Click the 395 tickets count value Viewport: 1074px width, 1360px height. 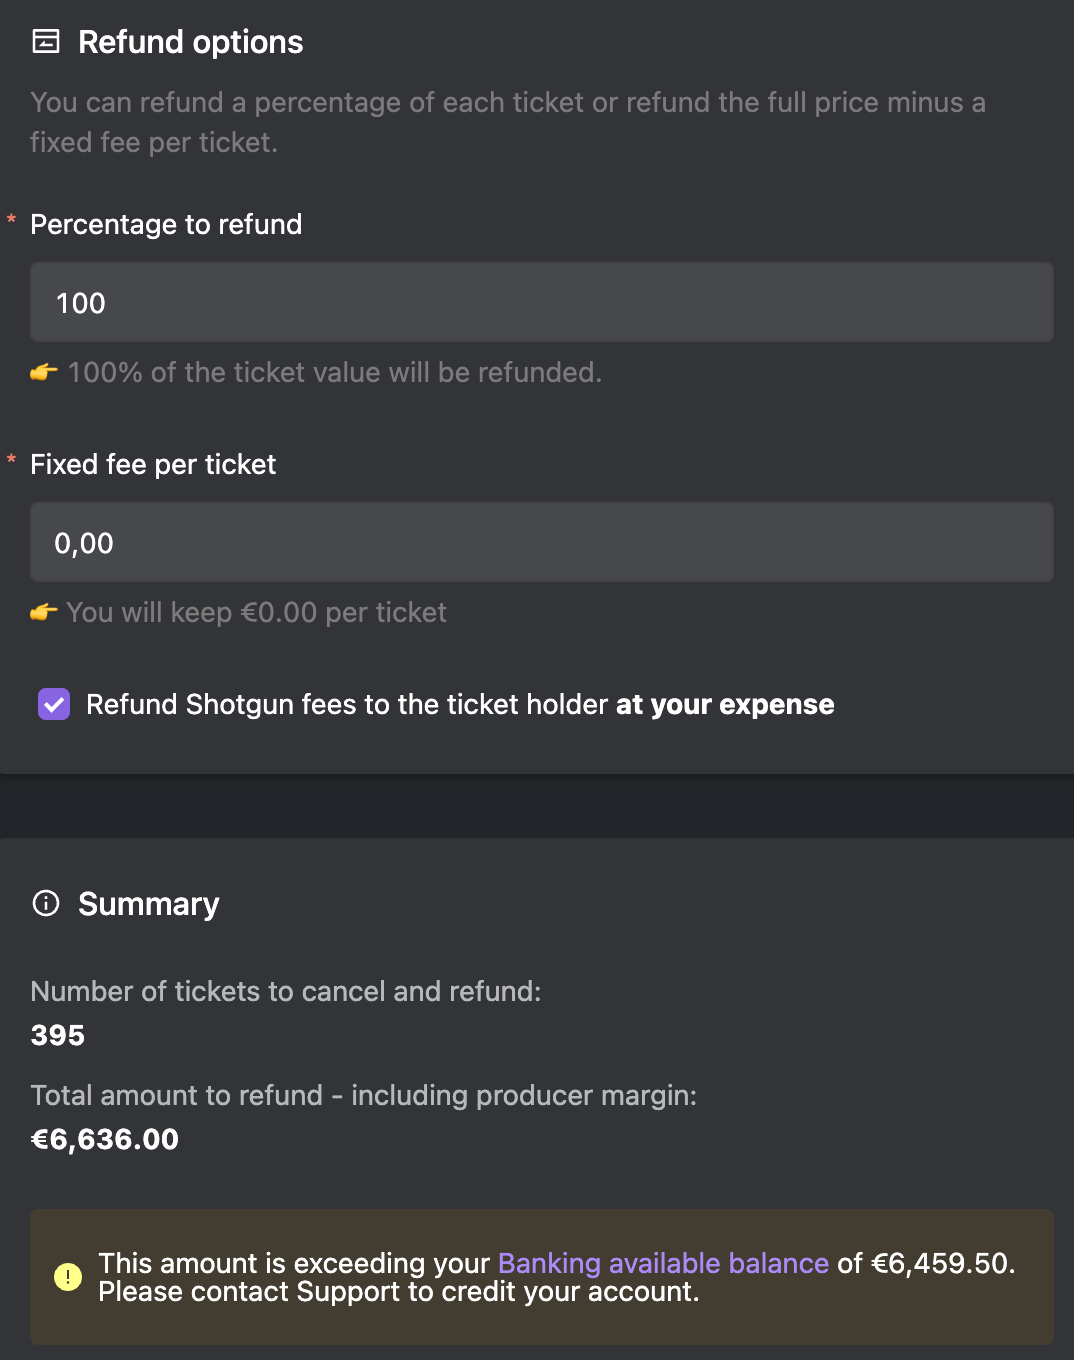click(x=58, y=1035)
